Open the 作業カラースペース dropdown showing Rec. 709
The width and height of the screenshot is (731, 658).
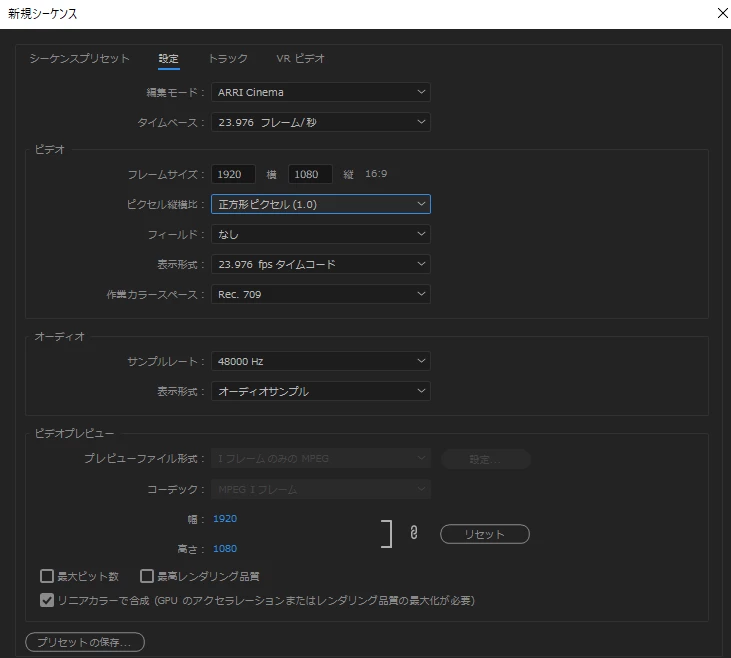click(x=321, y=294)
